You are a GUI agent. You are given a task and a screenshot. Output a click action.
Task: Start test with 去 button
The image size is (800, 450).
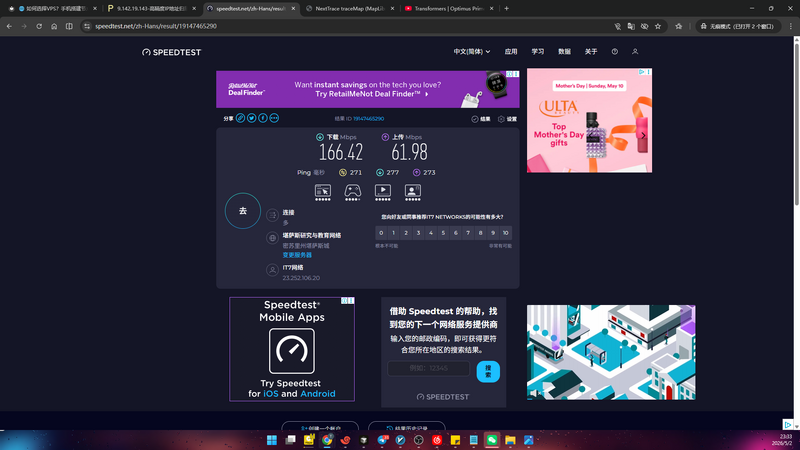(243, 211)
